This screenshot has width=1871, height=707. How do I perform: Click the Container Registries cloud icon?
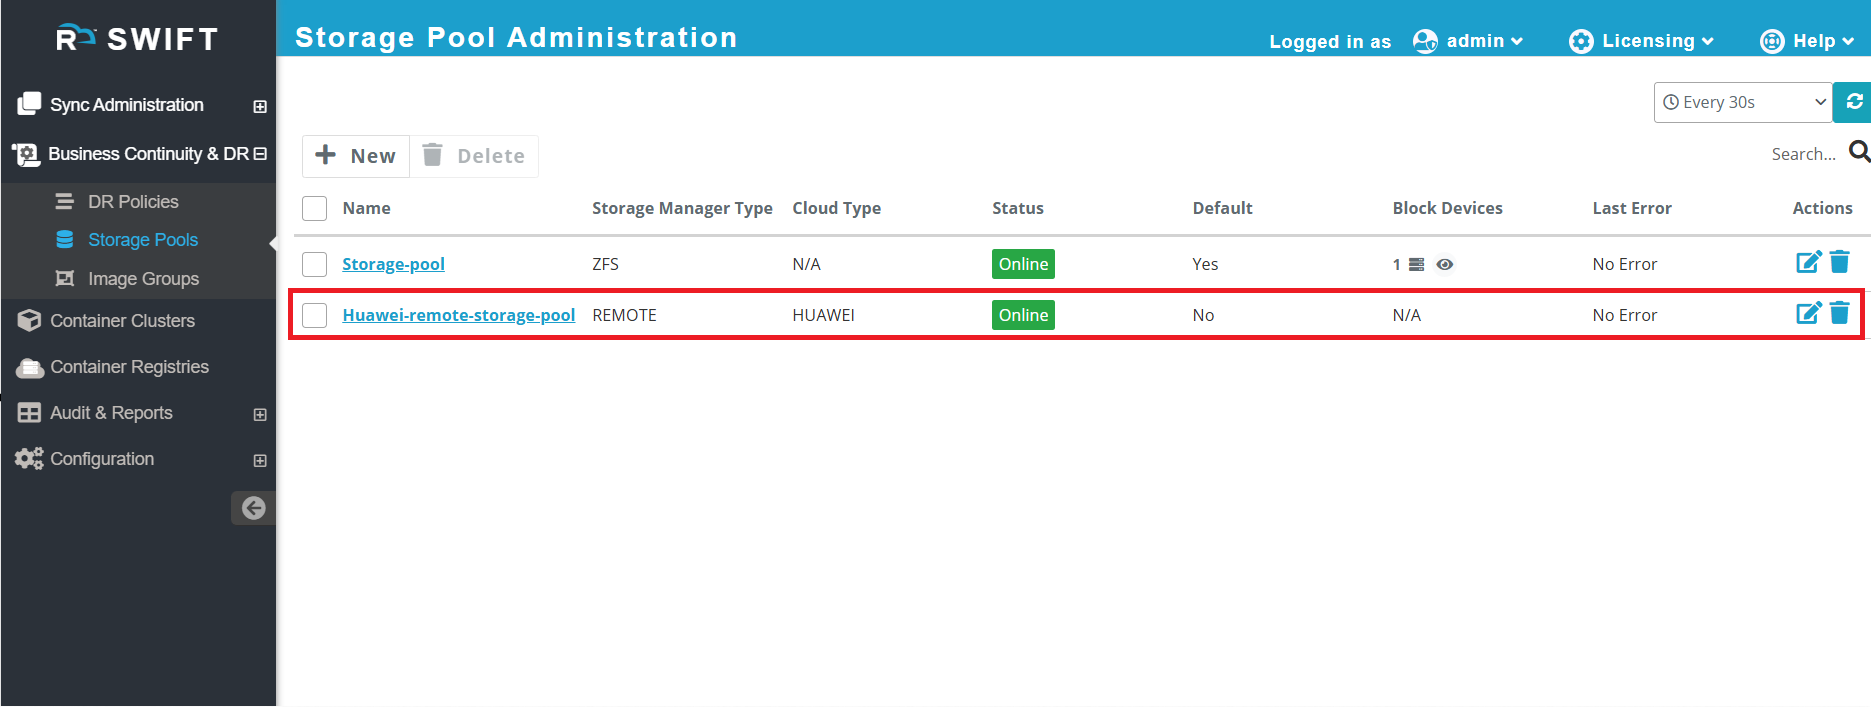(30, 367)
